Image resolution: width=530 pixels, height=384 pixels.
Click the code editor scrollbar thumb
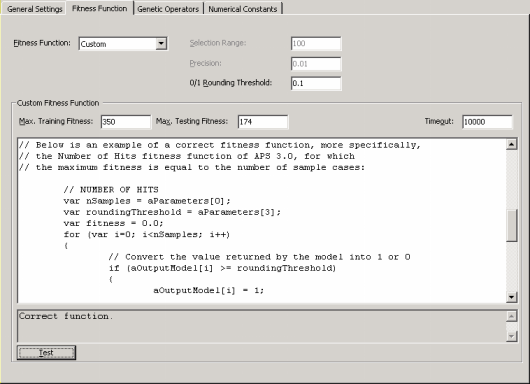tap(511, 225)
